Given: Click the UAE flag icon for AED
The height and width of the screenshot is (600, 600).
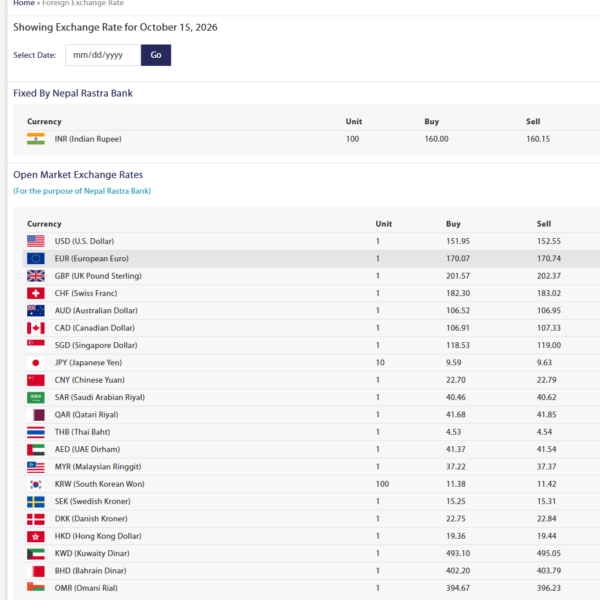Looking at the screenshot, I should click(36, 449).
